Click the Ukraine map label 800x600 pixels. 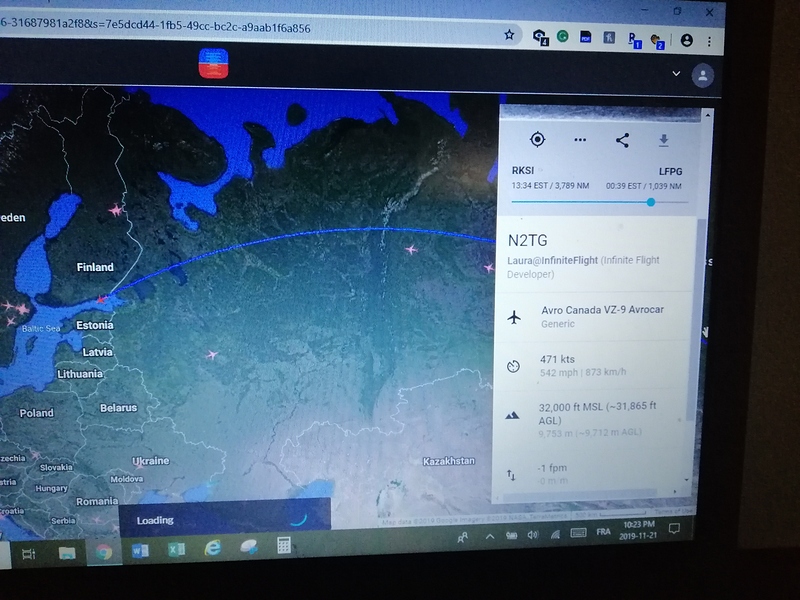pyautogui.click(x=151, y=461)
